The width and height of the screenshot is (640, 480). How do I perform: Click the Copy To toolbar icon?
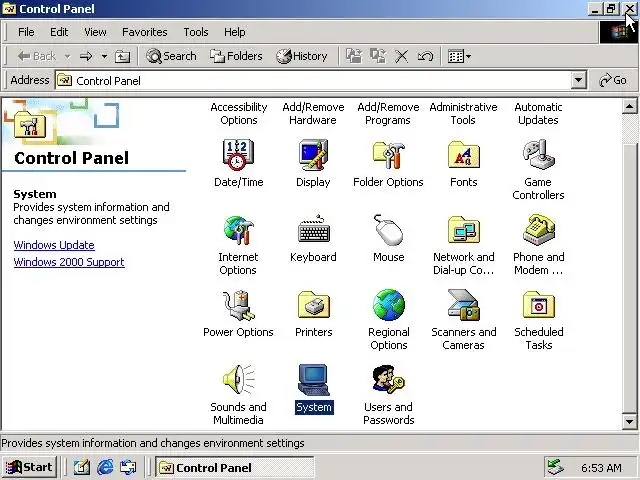coord(378,56)
